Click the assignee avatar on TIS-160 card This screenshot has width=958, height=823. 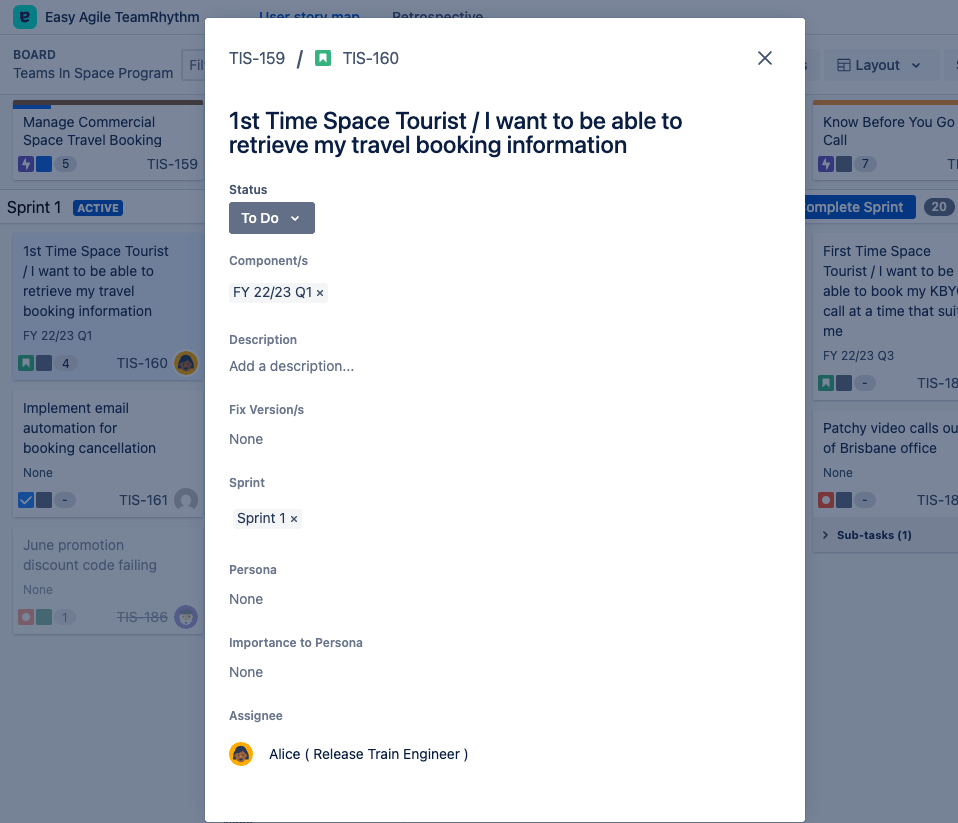pos(185,363)
